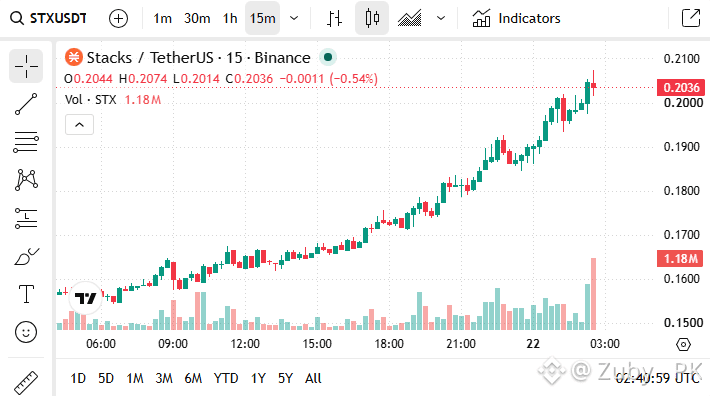Set the date range to 5D

pyautogui.click(x=106, y=378)
